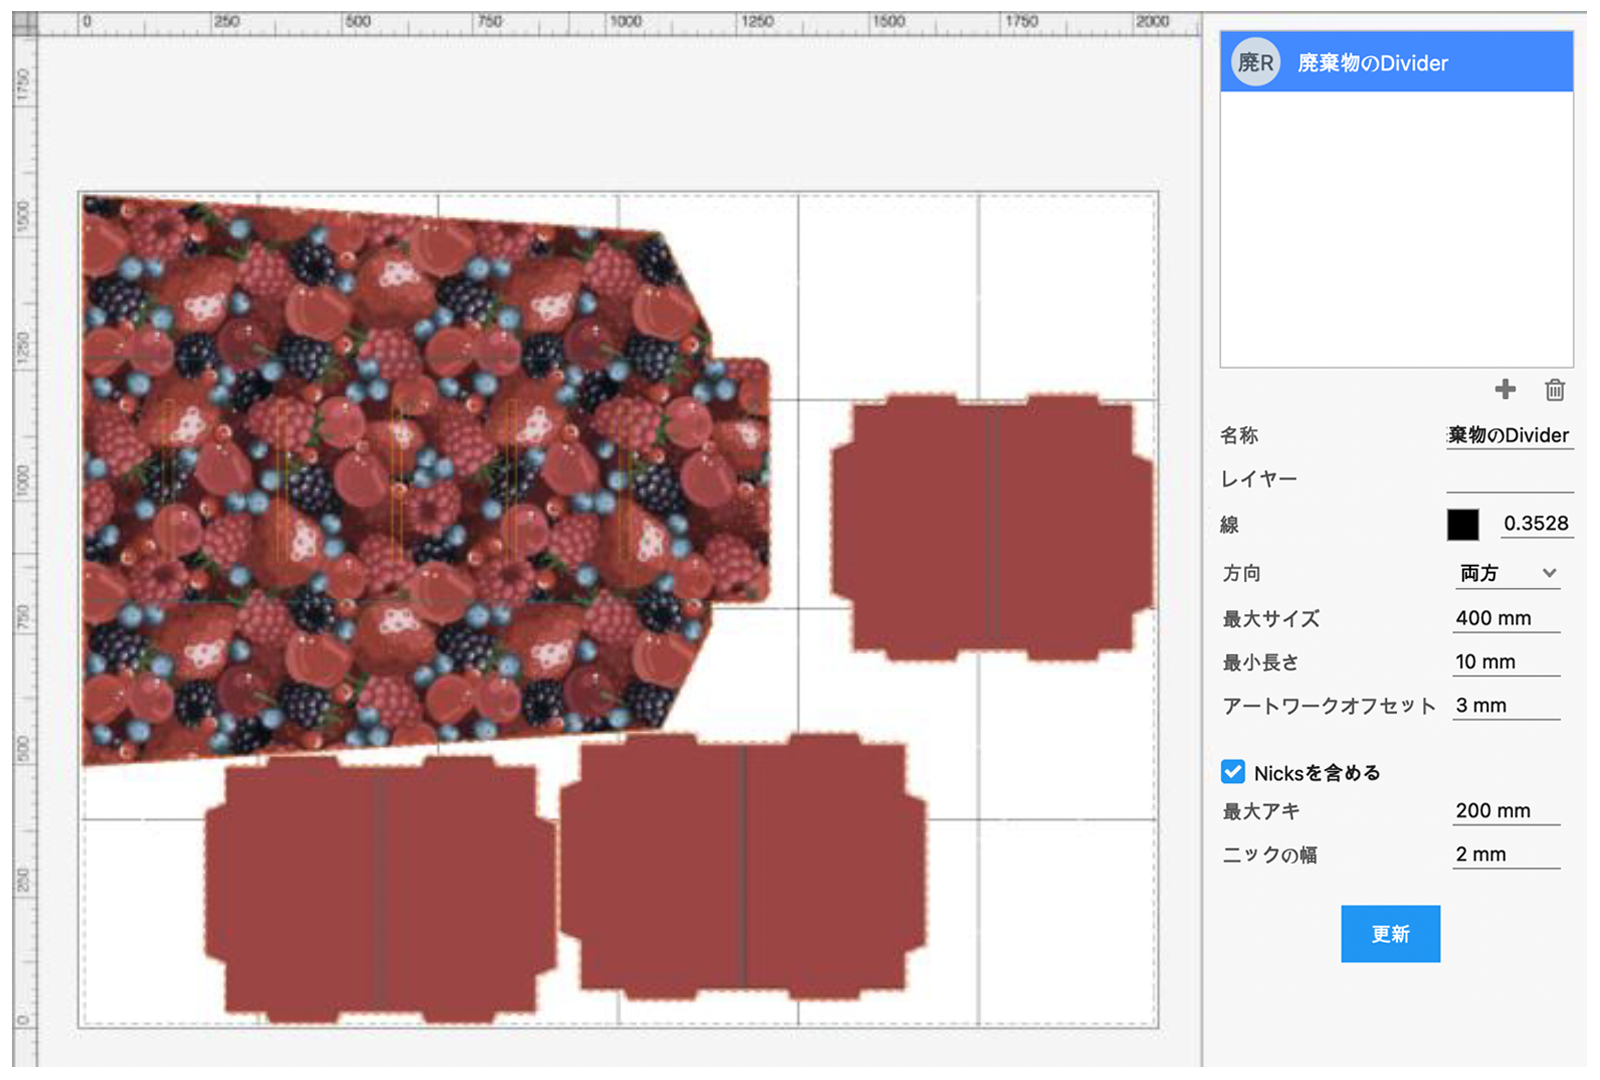Edit 最小長さ field showing 10 mm
This screenshot has width=1600, height=1080.
[1506, 662]
